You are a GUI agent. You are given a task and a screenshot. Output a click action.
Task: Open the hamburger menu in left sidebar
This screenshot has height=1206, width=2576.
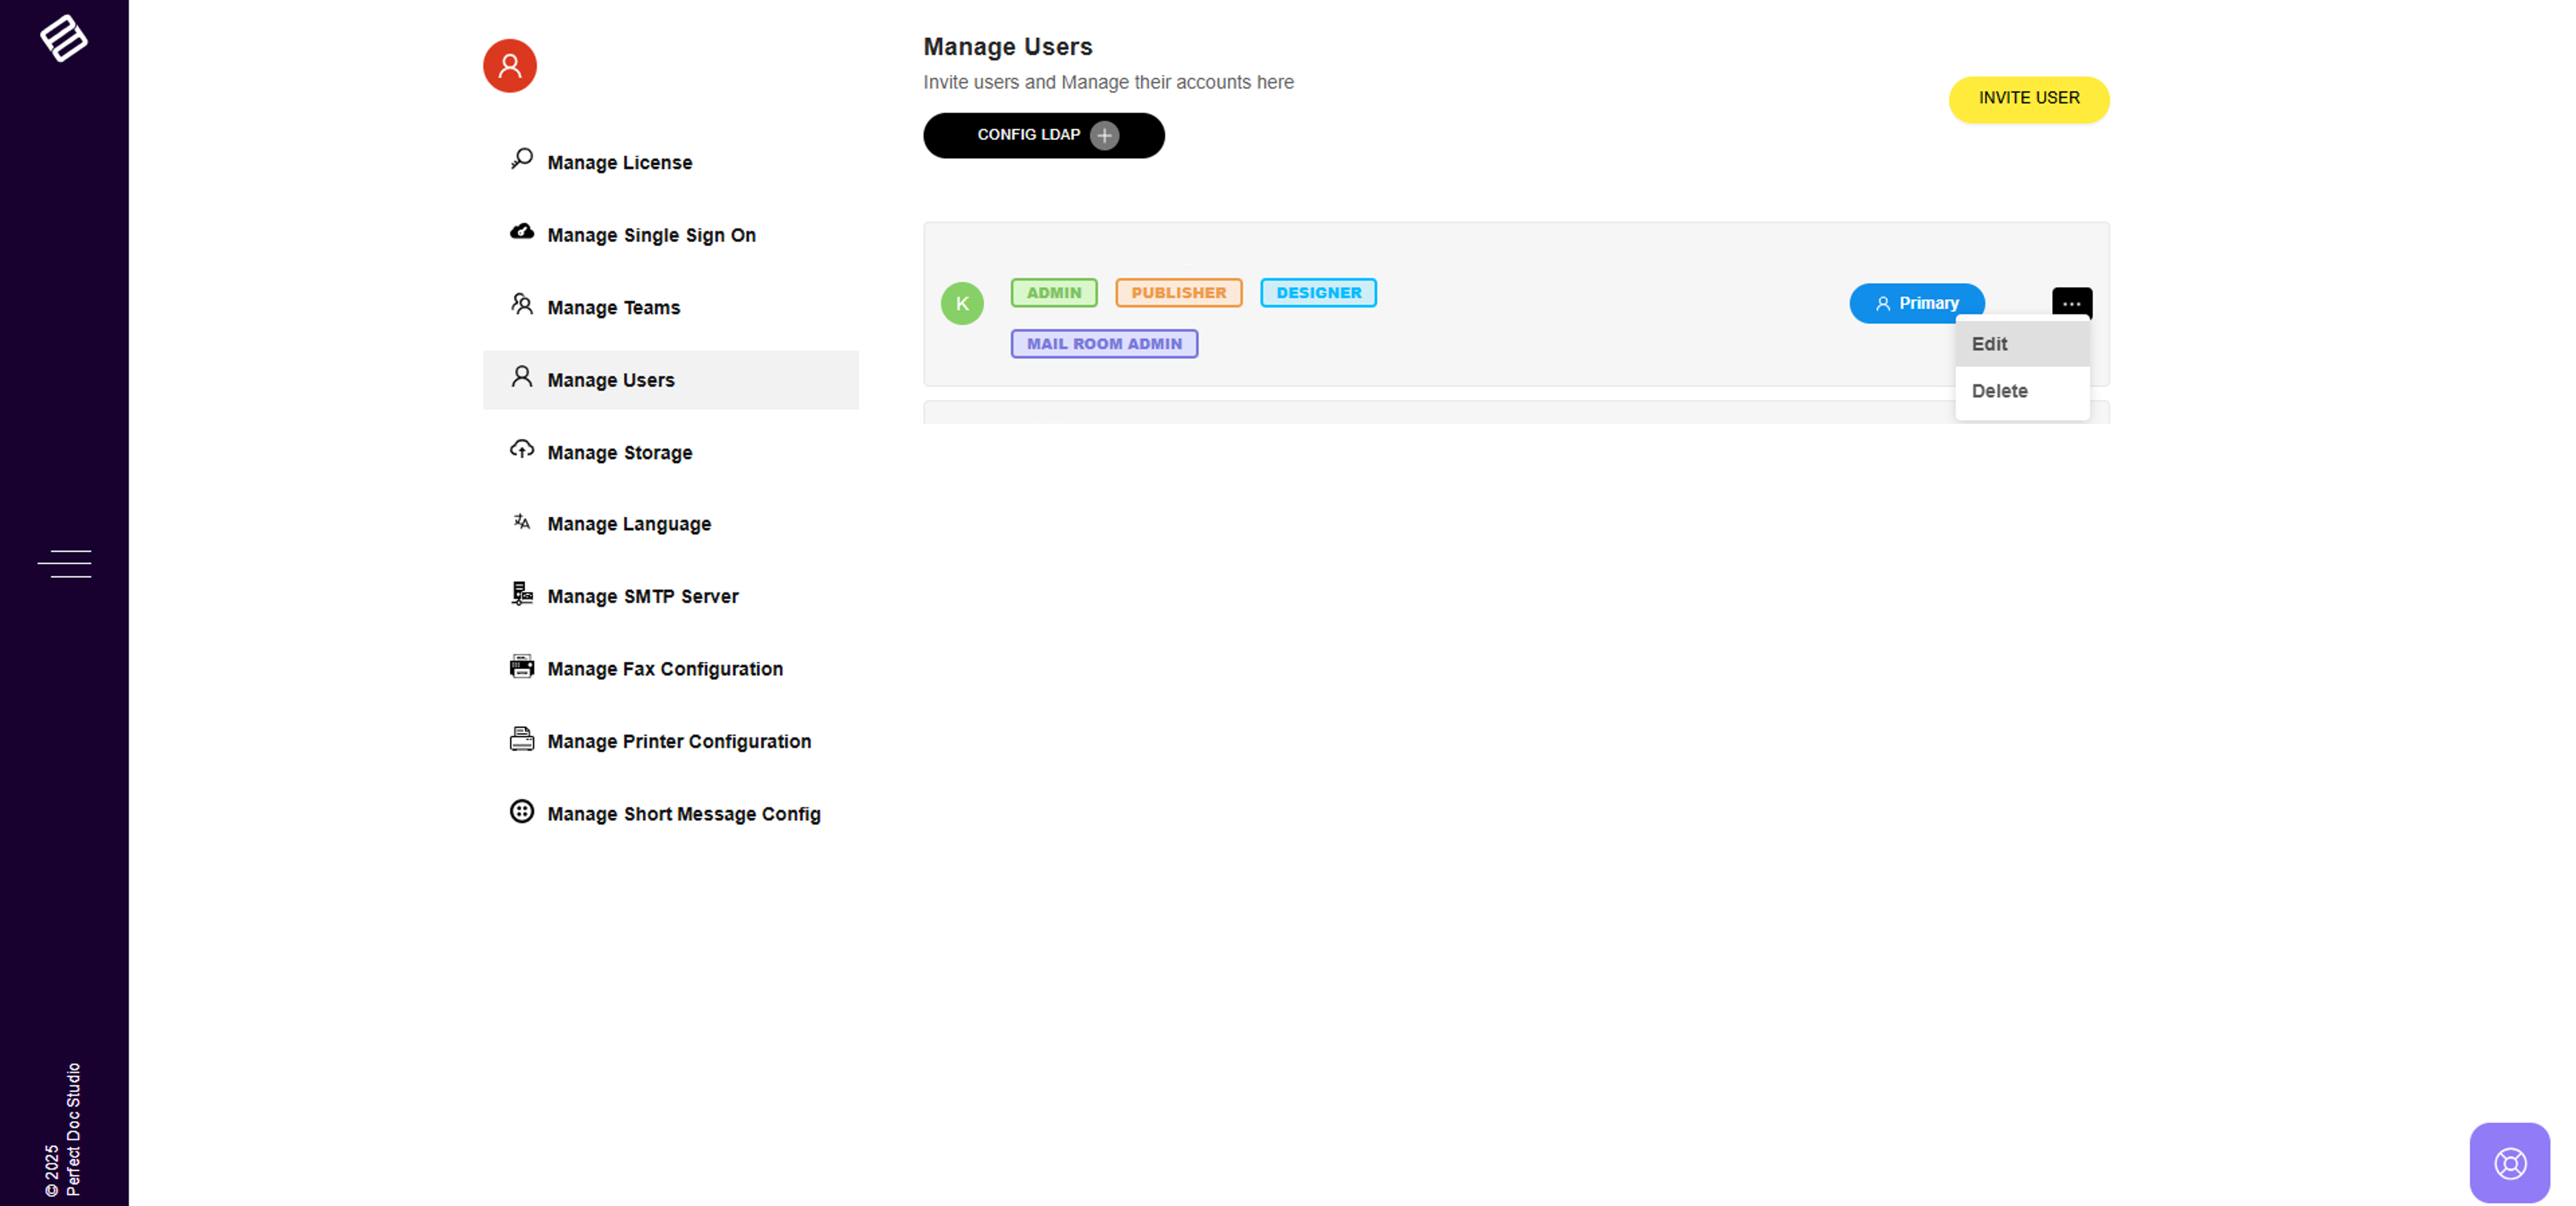64,563
